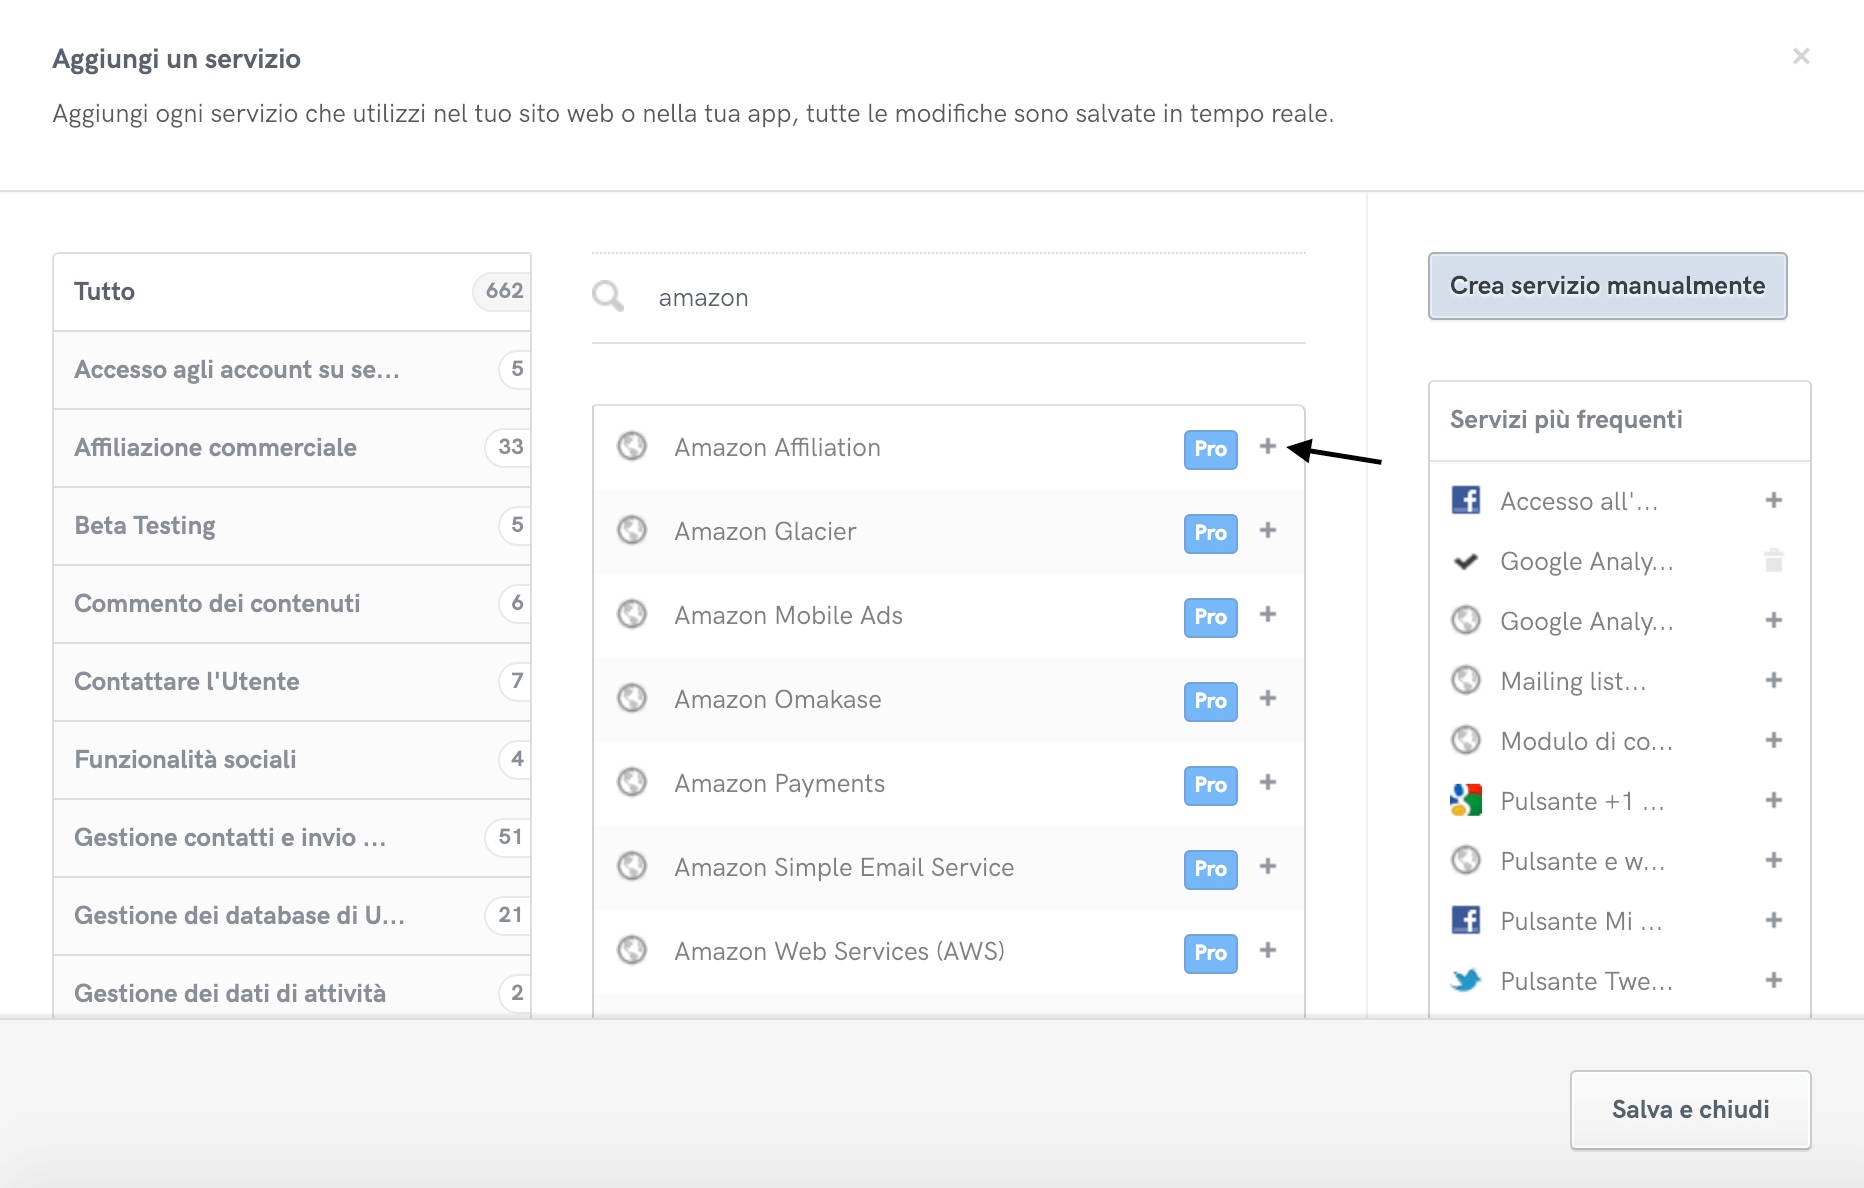Click the magnifying glass search icon
Image resolution: width=1864 pixels, height=1188 pixels.
point(607,296)
